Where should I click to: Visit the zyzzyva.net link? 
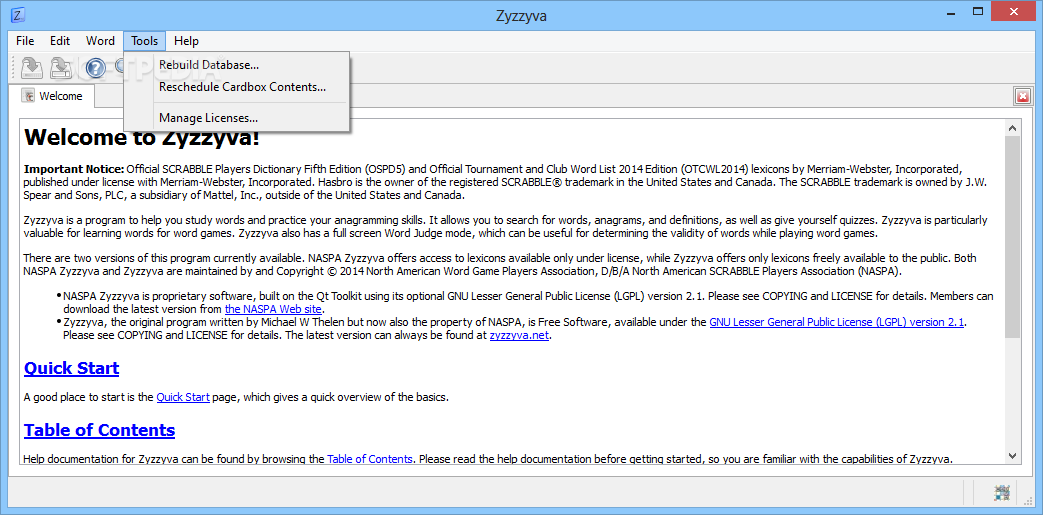(520, 335)
